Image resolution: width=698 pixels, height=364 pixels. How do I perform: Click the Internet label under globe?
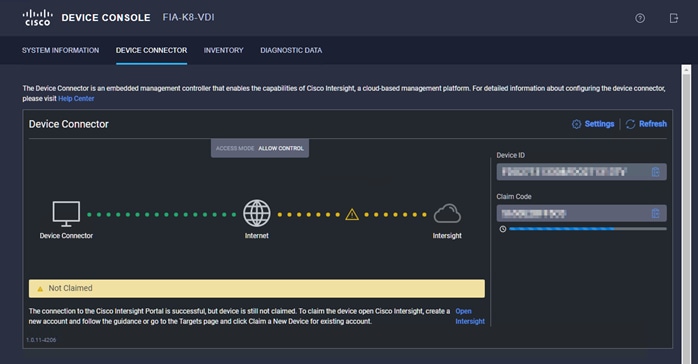(256, 236)
